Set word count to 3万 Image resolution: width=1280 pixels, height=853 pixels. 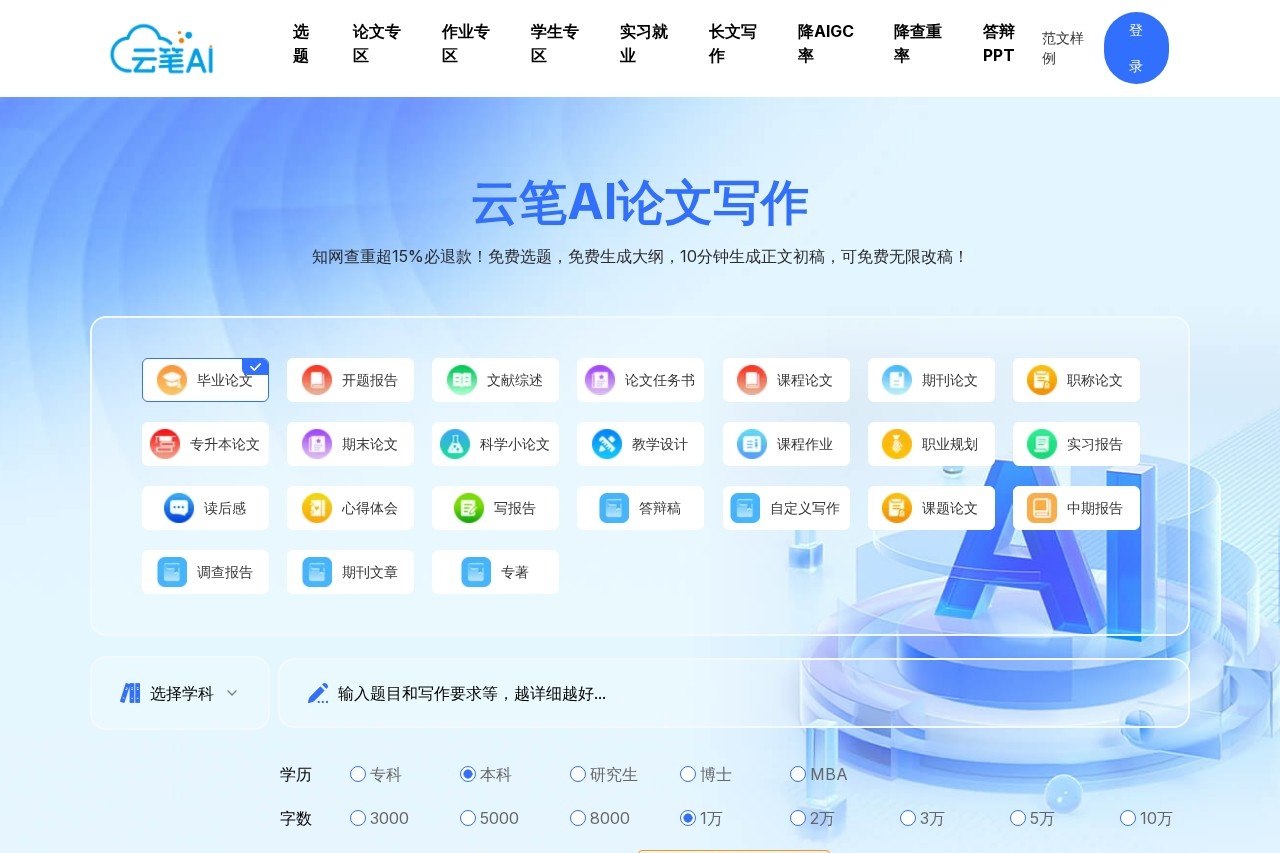(x=908, y=818)
